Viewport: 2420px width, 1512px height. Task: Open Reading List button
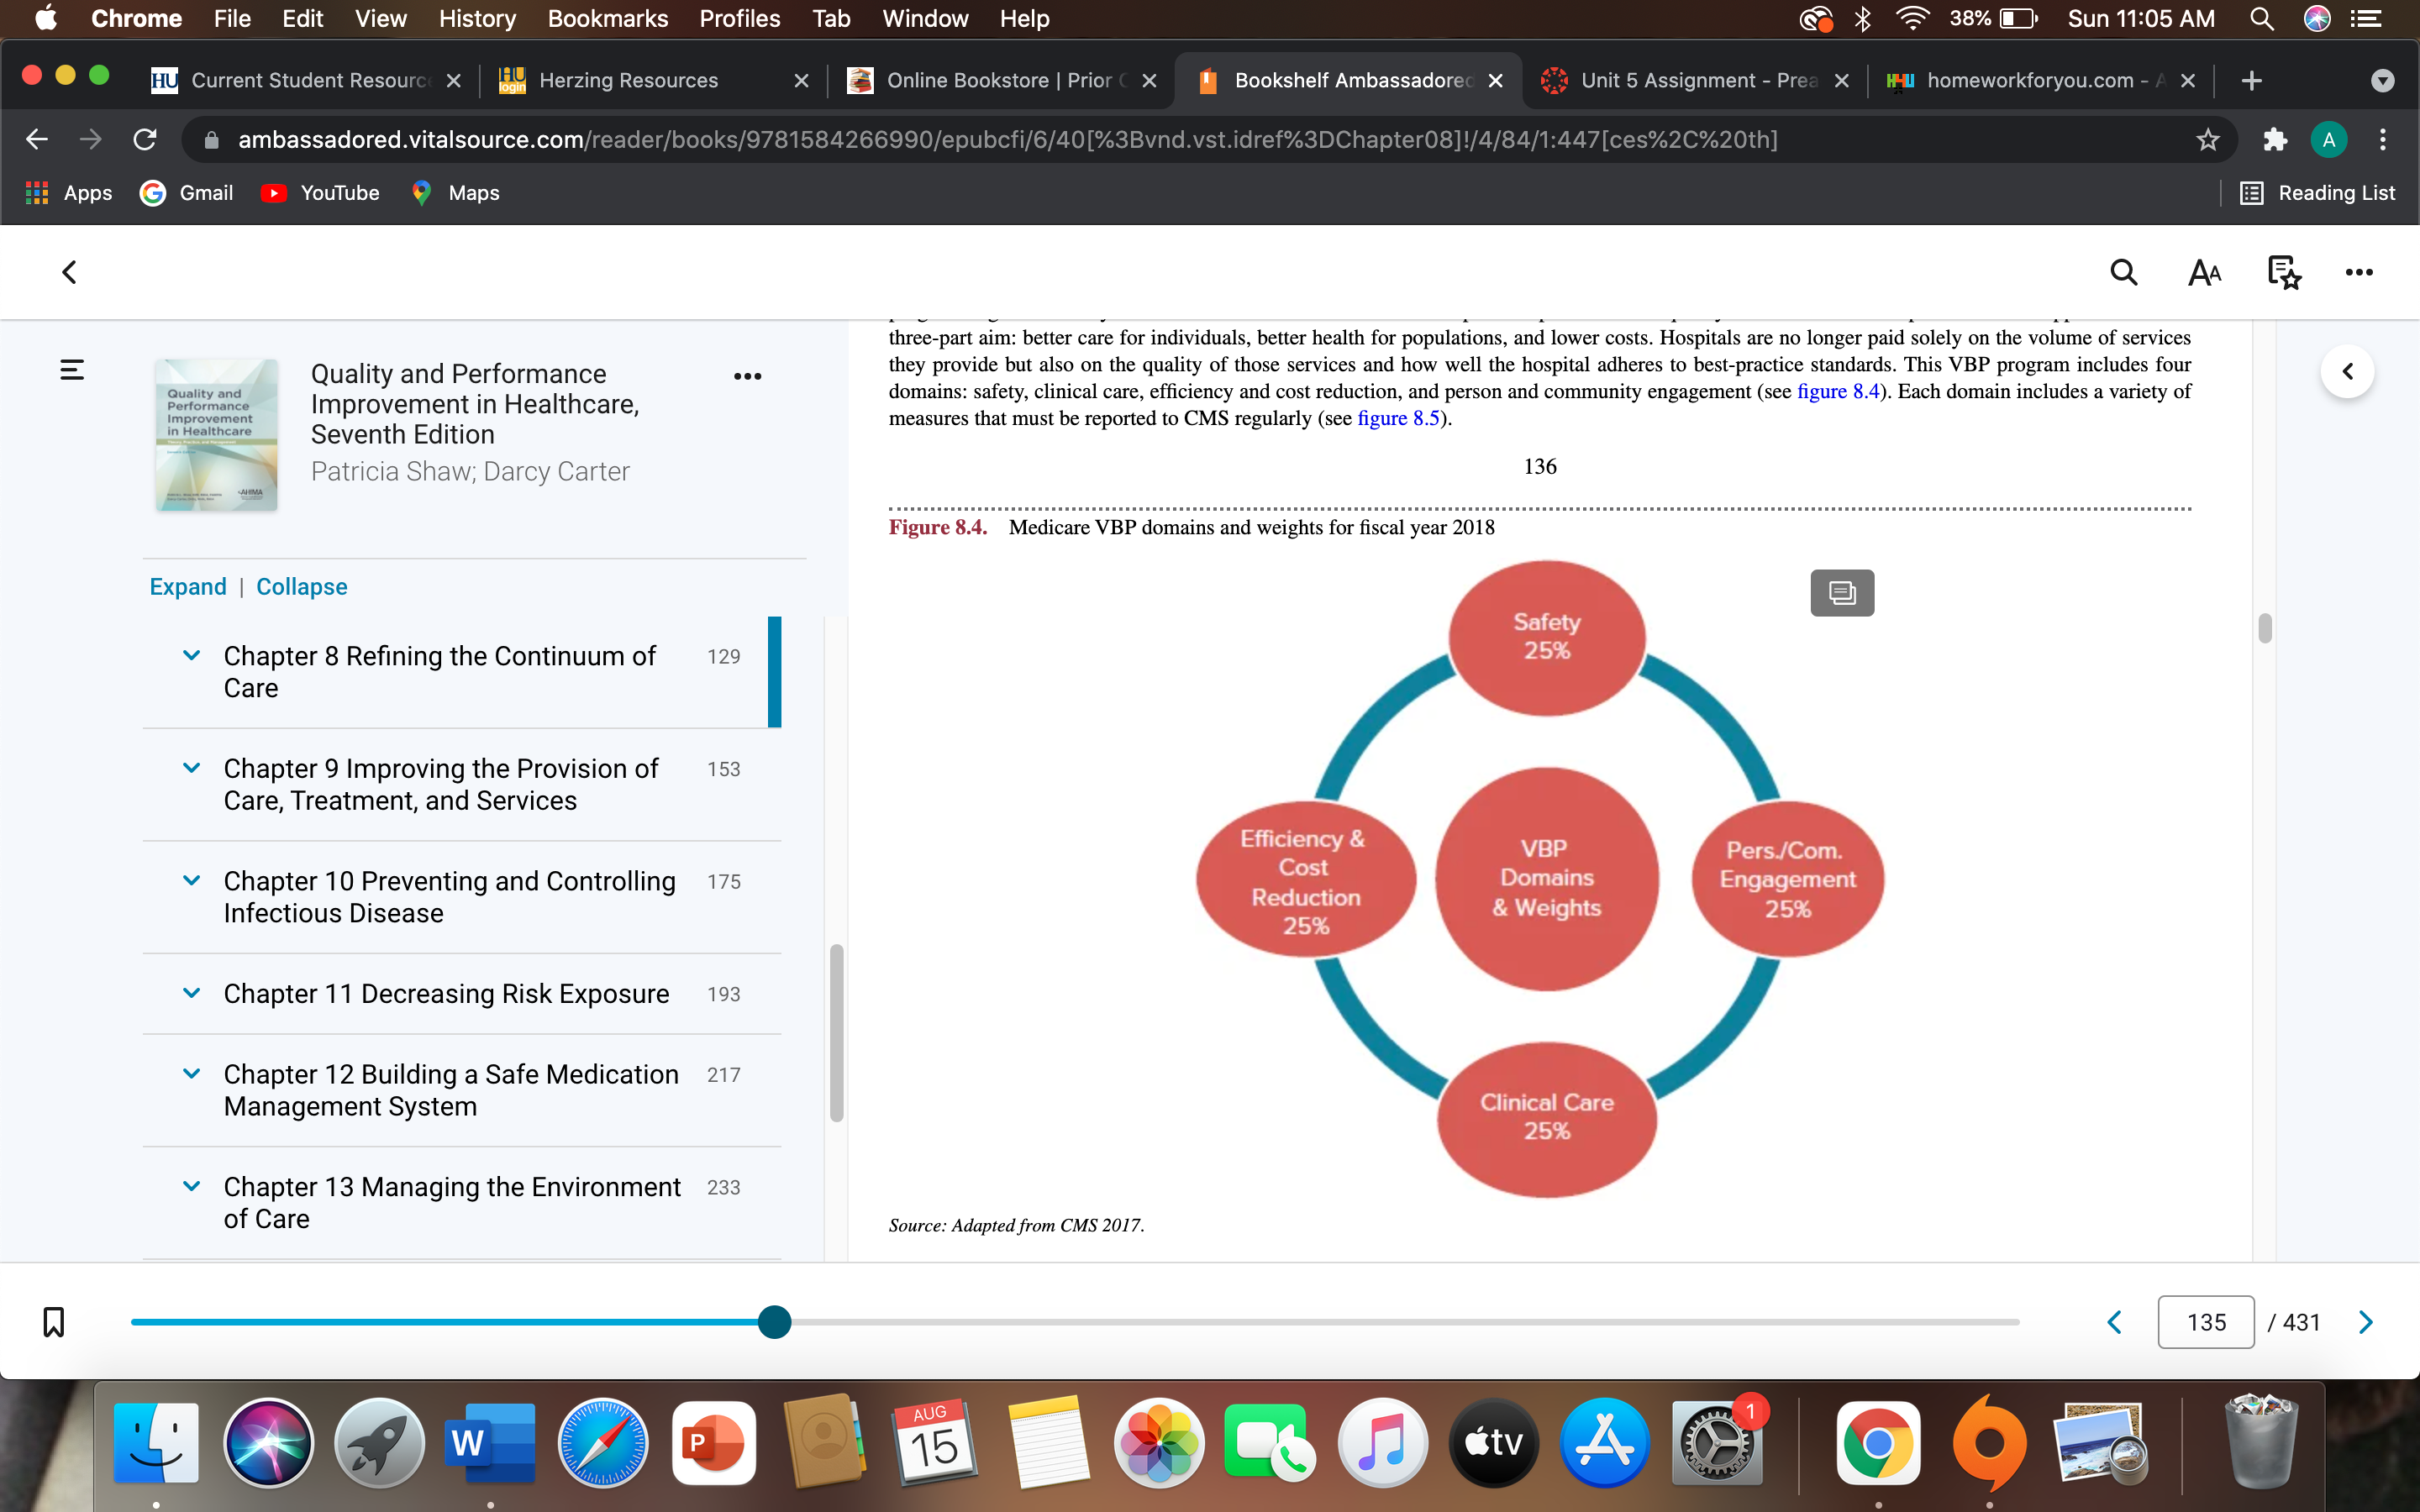pos(2318,193)
